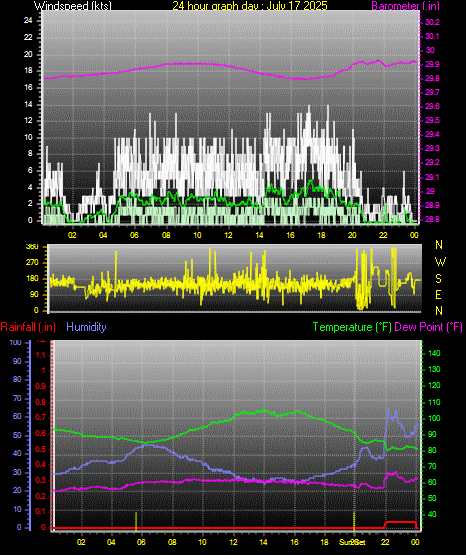Click the "110" temperature scale value
Image resolution: width=466 pixels, height=555 pixels.
(434, 402)
